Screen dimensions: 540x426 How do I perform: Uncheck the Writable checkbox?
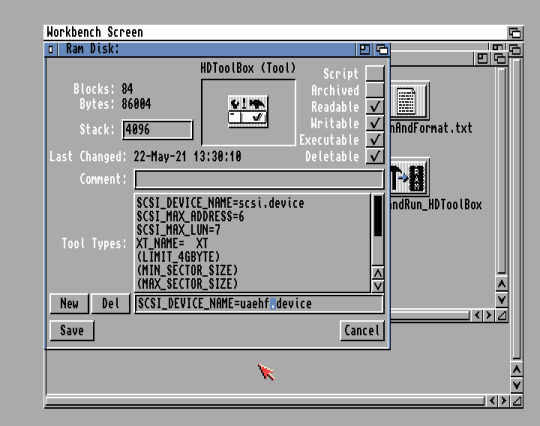(375, 123)
